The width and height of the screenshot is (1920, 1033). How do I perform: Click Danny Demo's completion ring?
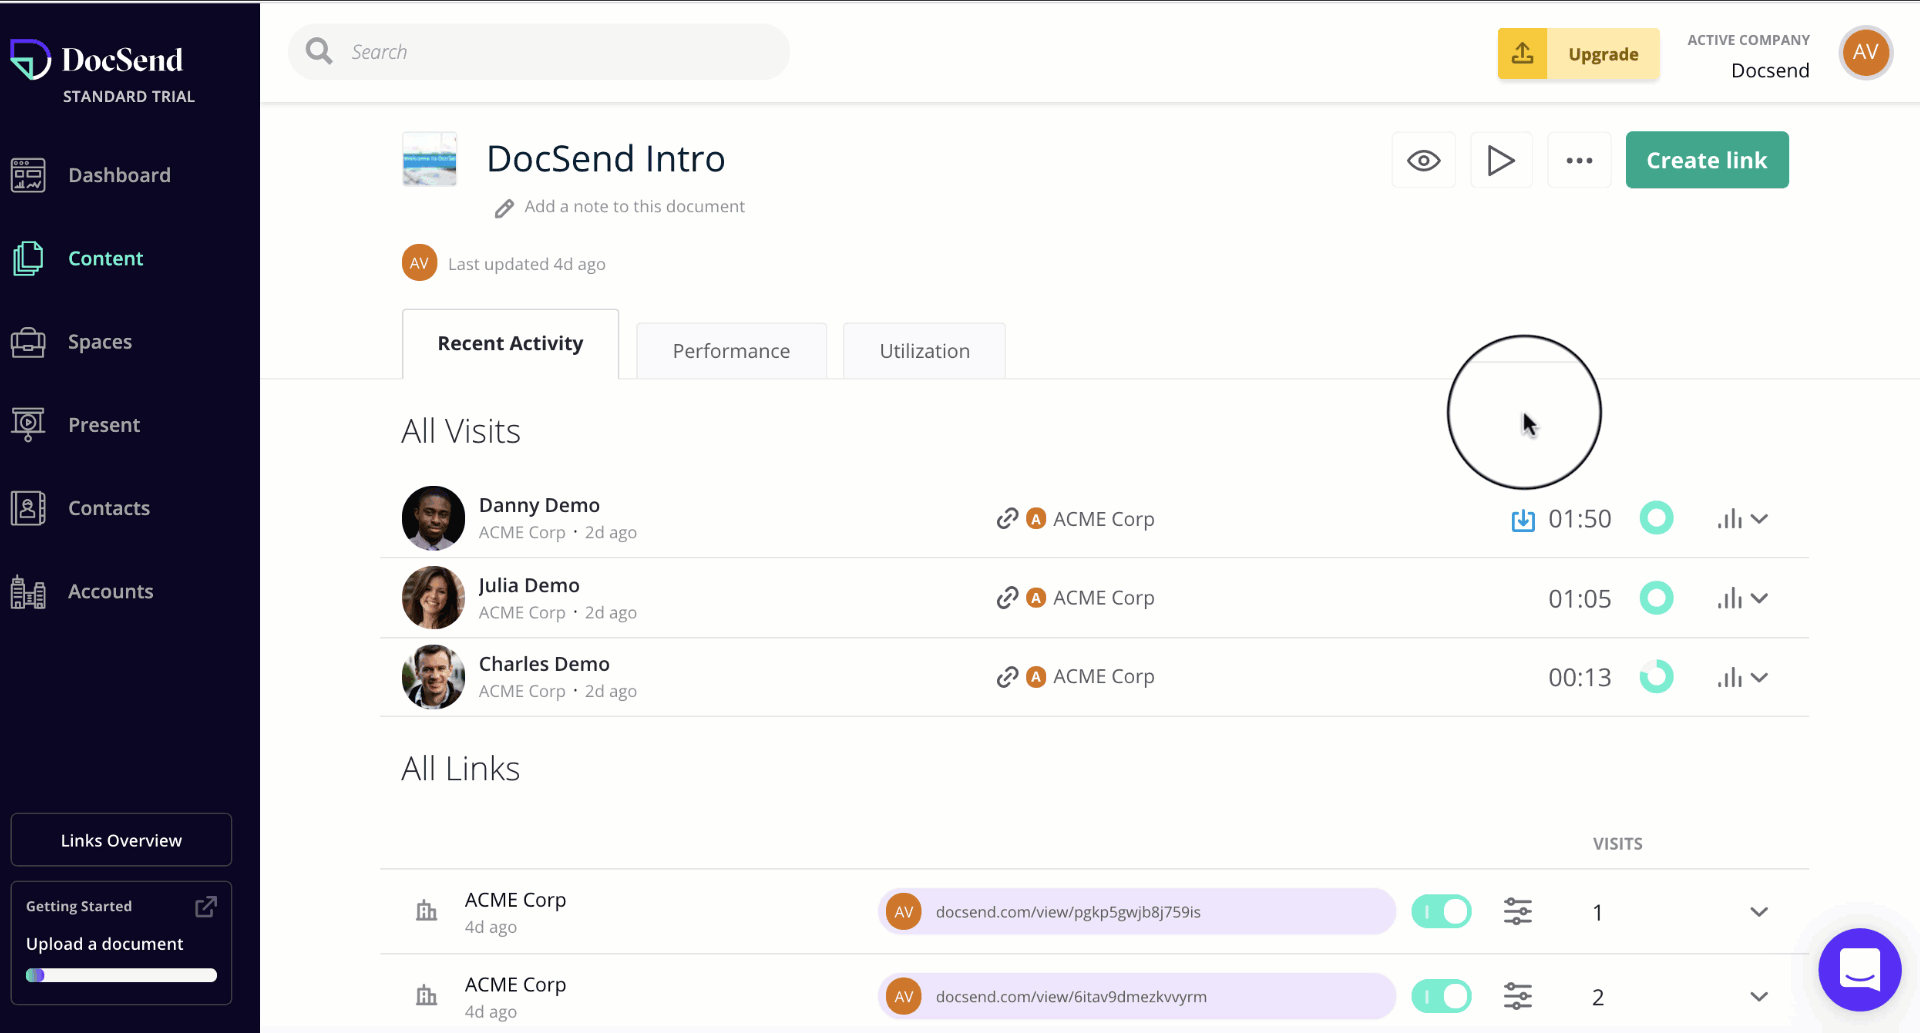click(x=1657, y=518)
